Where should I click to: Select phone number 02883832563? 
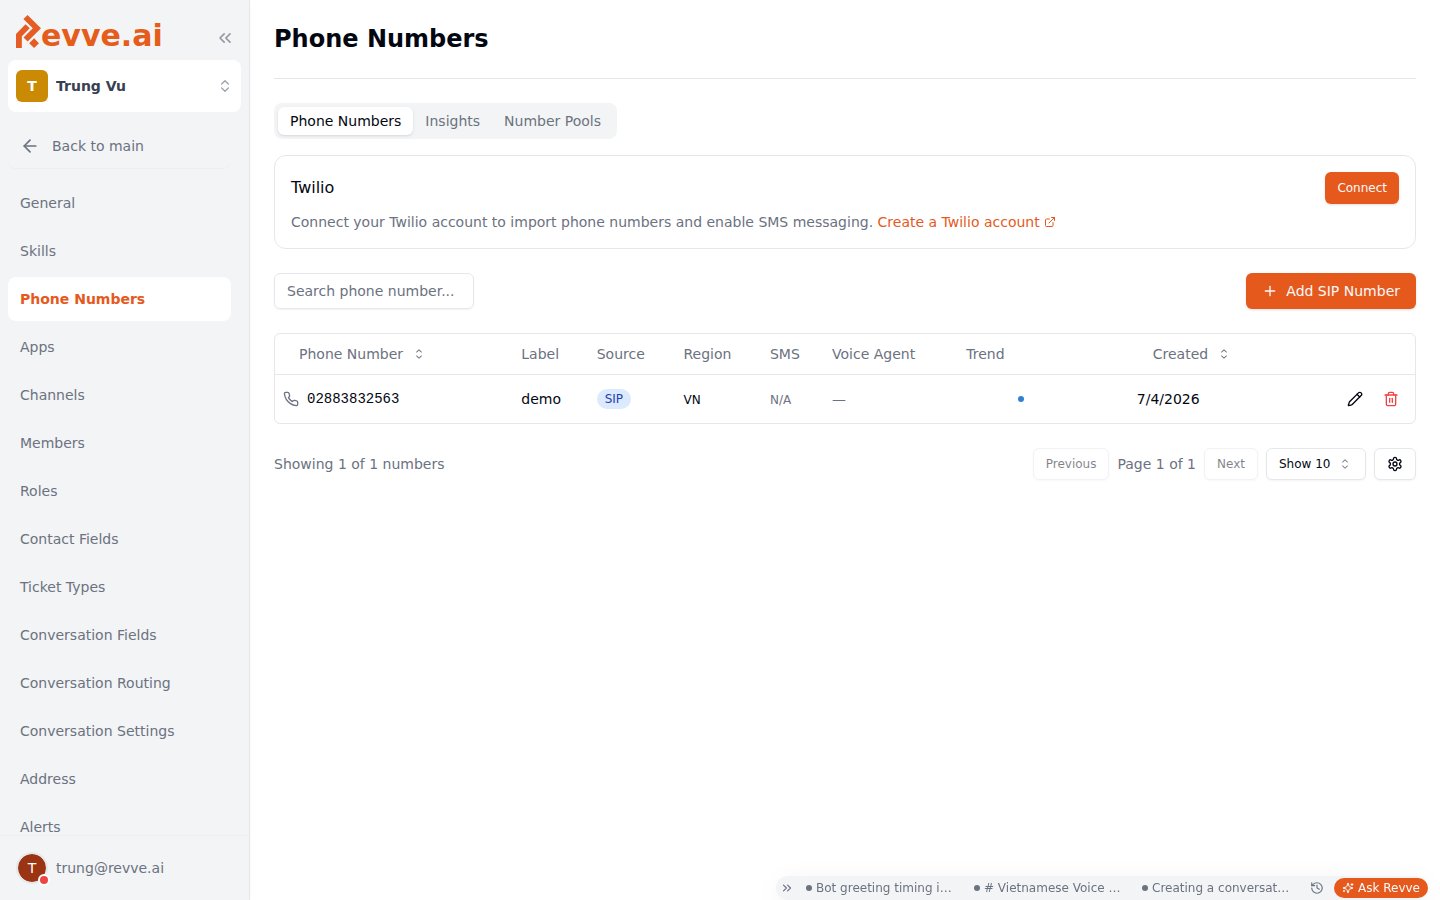(353, 398)
